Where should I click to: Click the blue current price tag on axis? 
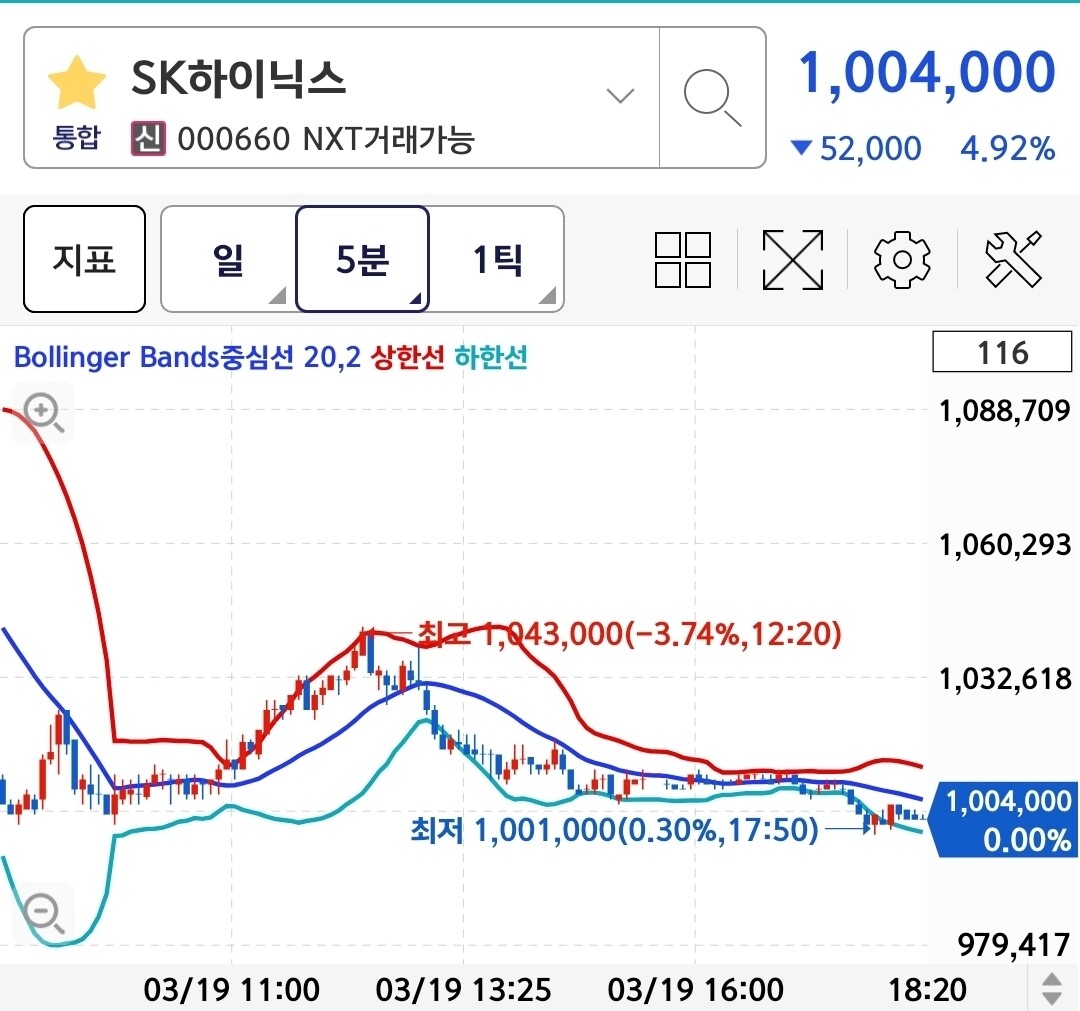pyautogui.click(x=1004, y=820)
